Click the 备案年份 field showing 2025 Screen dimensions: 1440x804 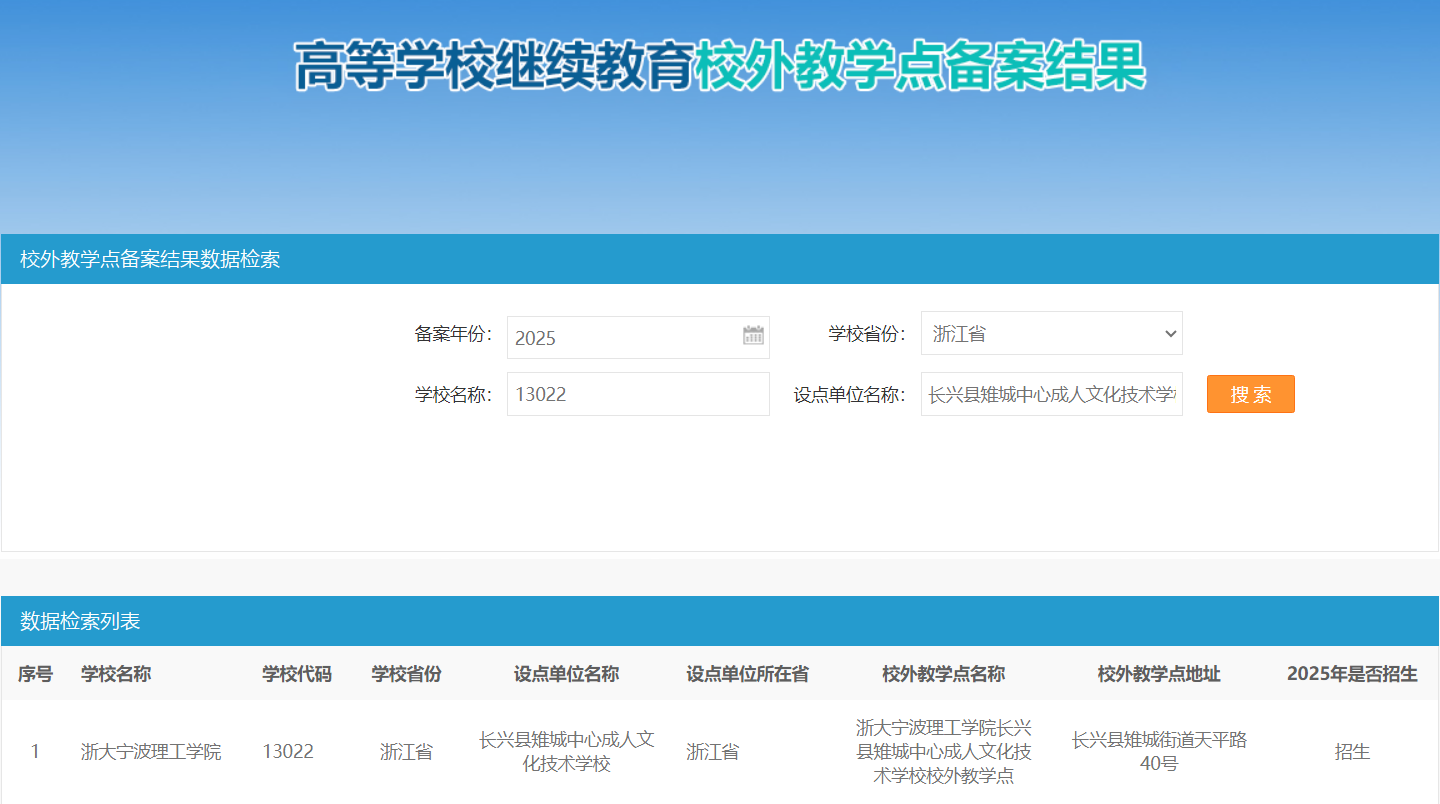[625, 337]
